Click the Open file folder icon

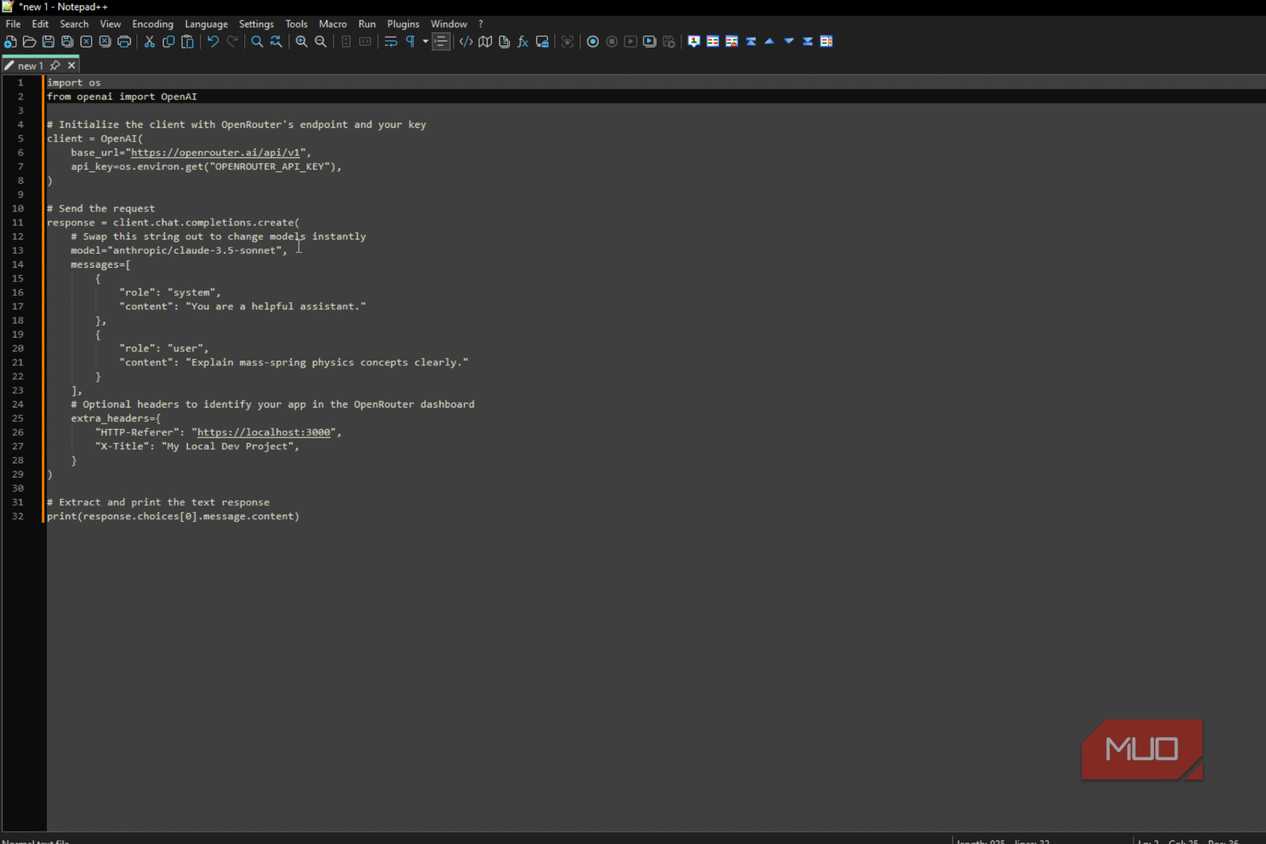[29, 42]
